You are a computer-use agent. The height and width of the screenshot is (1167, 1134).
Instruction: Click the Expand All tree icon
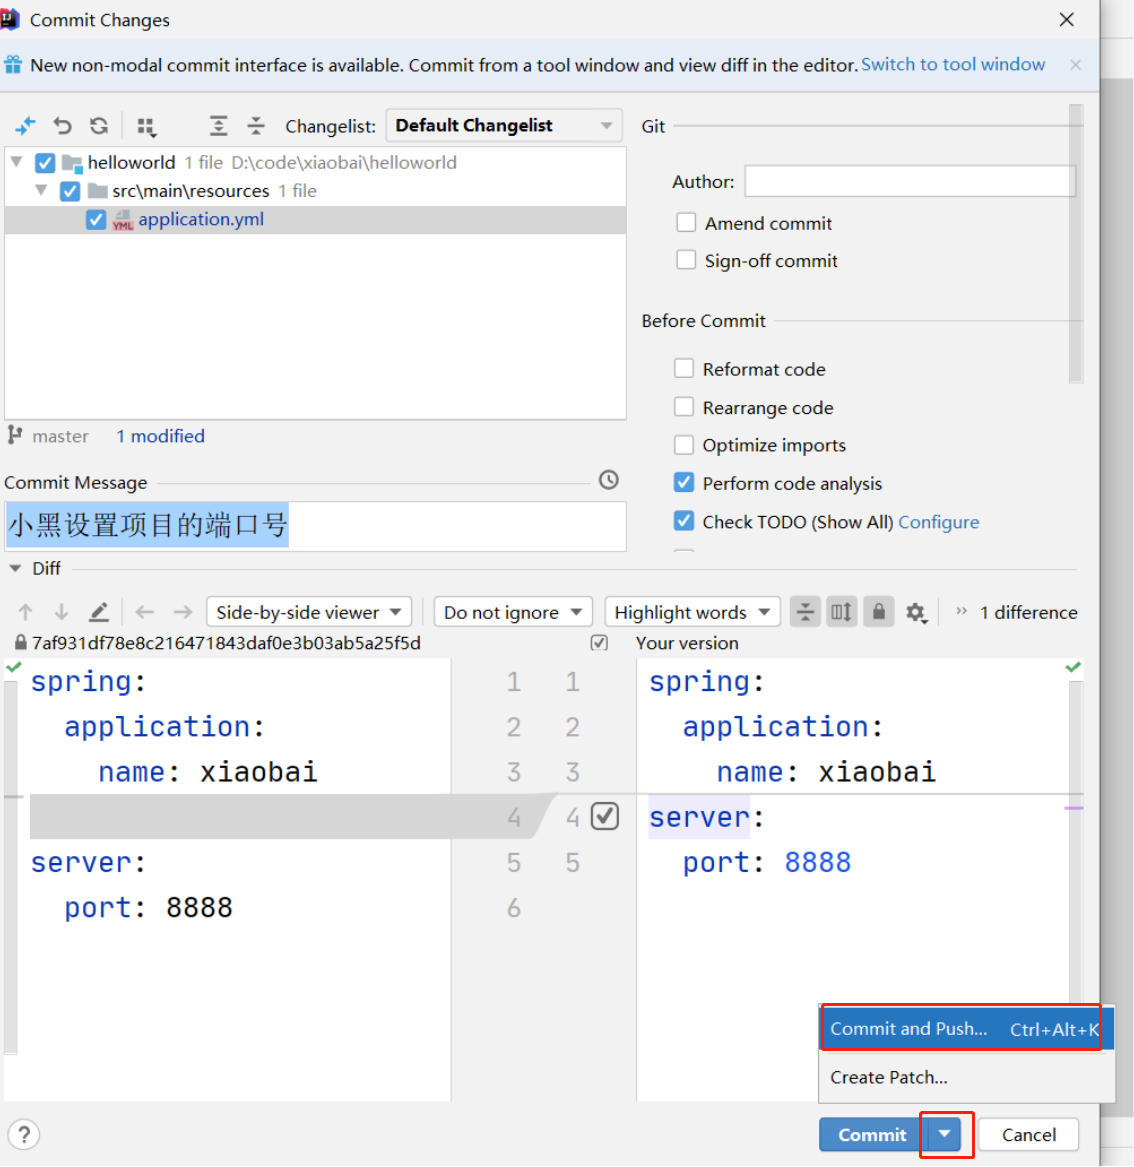pos(218,126)
